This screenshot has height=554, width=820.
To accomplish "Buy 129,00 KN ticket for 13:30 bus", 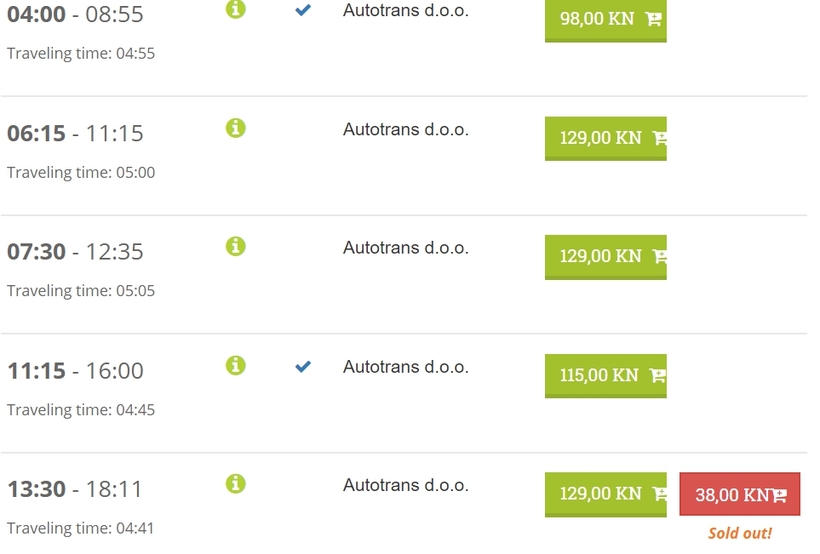I will pyautogui.click(x=606, y=494).
